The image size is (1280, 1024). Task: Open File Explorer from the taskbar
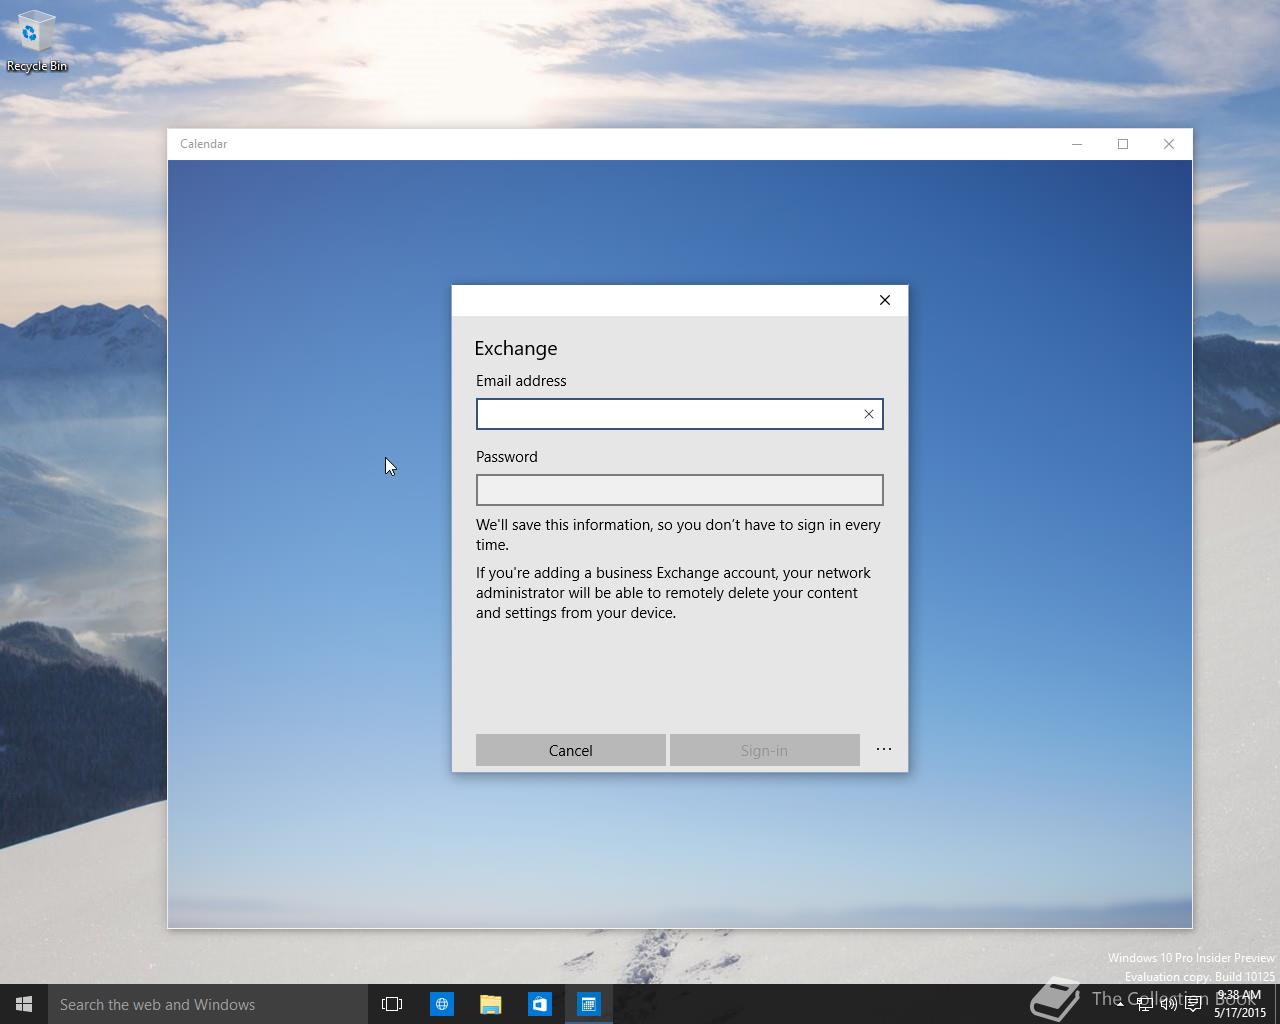[490, 1004]
